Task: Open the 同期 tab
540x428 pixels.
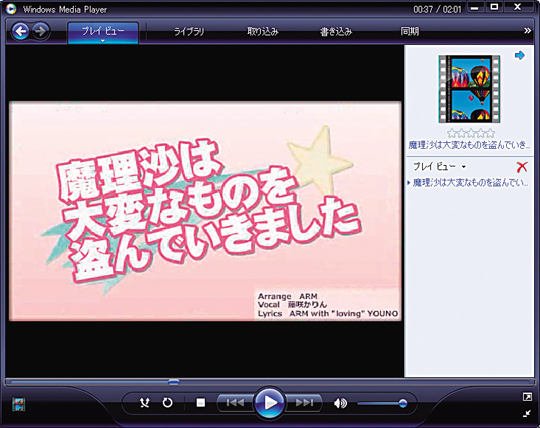Action: coord(409,32)
